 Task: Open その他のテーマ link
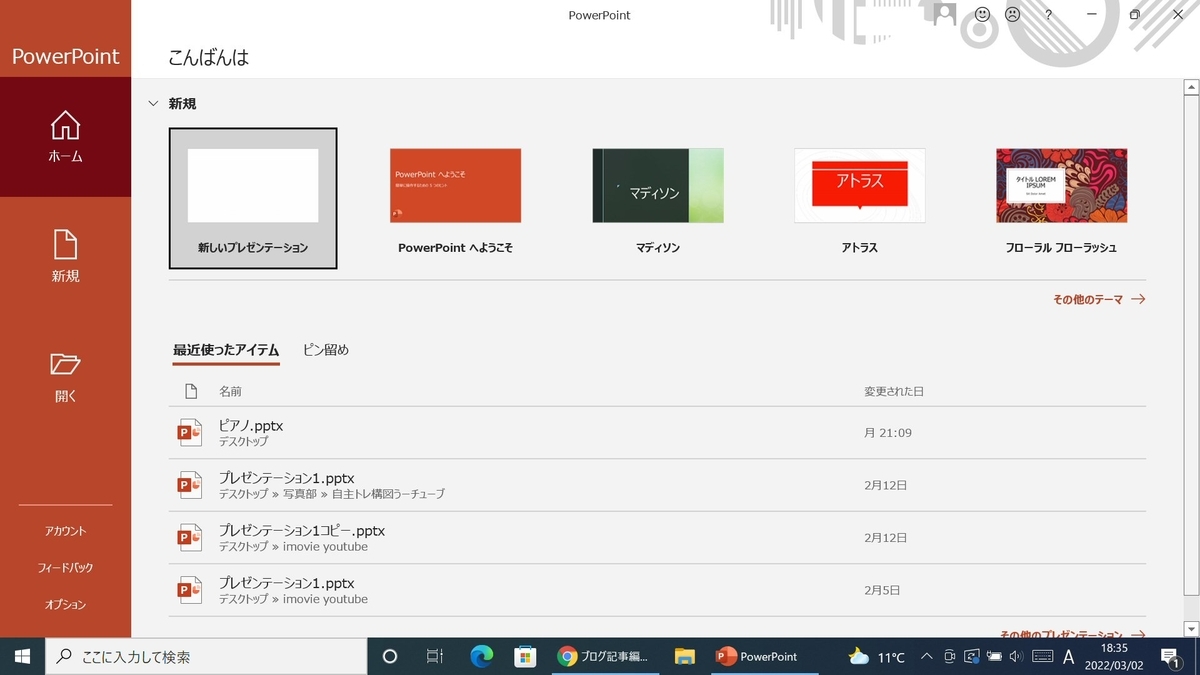tap(1099, 299)
